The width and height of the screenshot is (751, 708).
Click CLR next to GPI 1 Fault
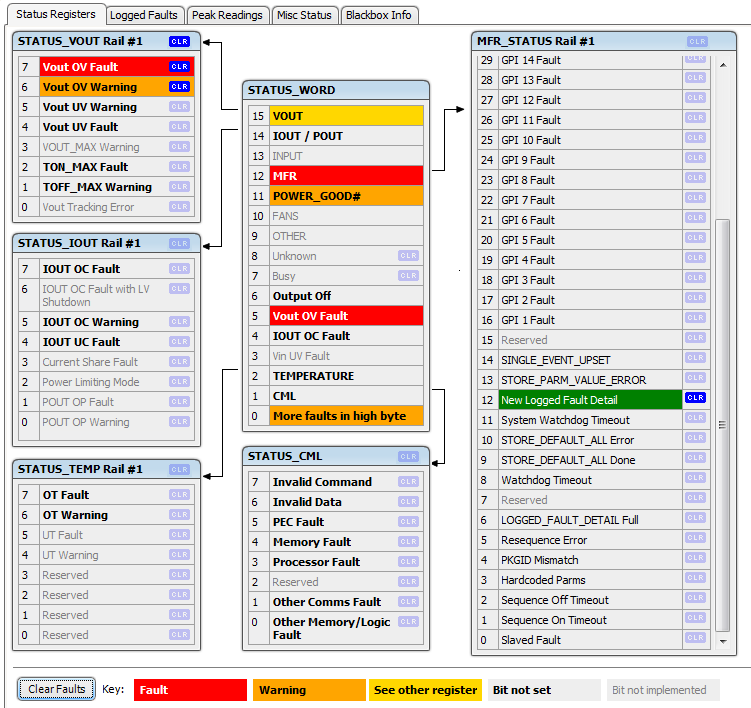click(x=695, y=318)
